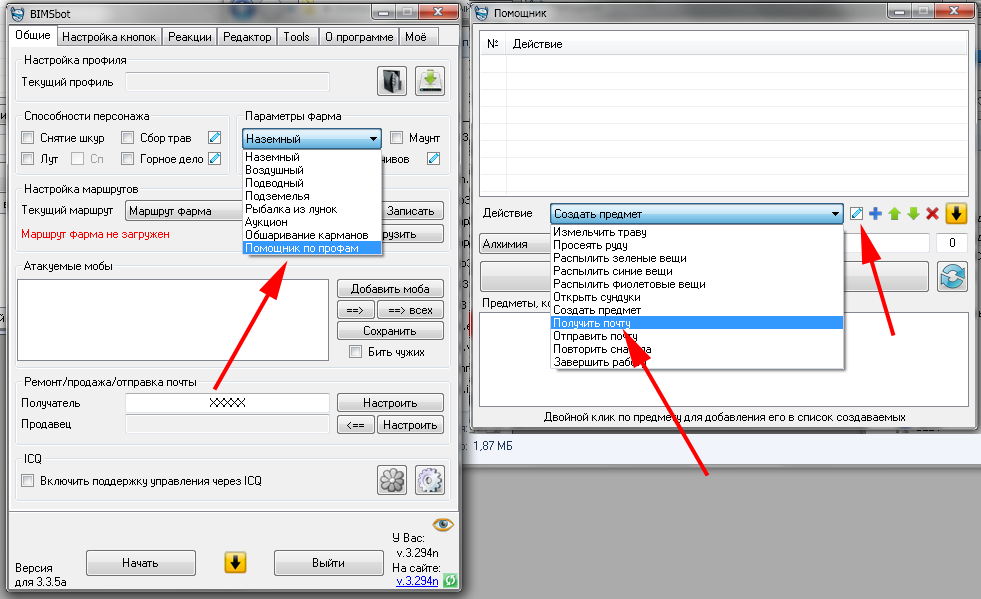Enable ICQ control support checkbox

pyautogui.click(x=28, y=481)
